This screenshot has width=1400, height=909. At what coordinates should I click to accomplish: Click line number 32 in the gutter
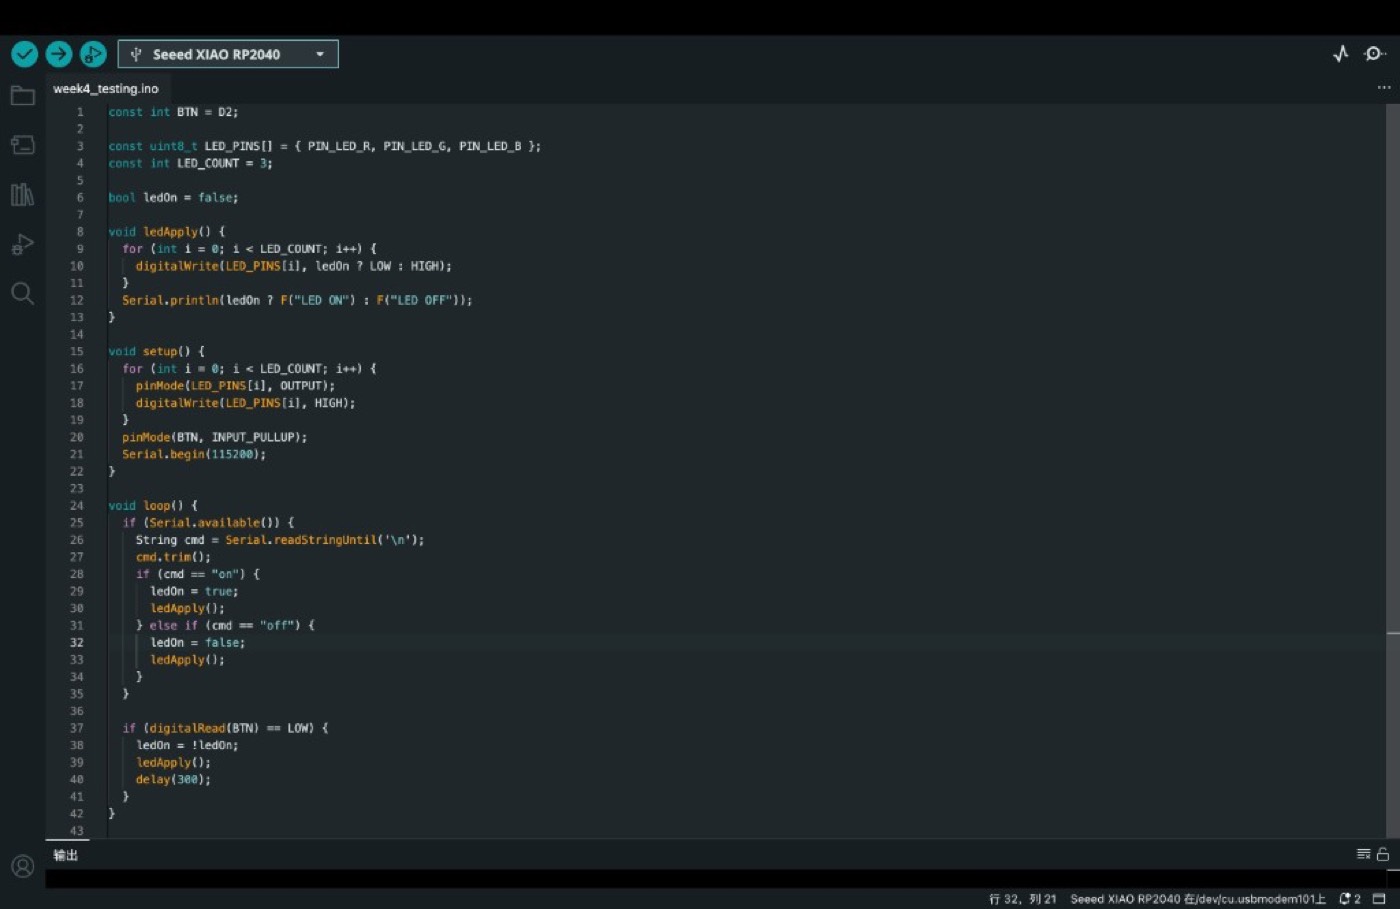(x=77, y=643)
